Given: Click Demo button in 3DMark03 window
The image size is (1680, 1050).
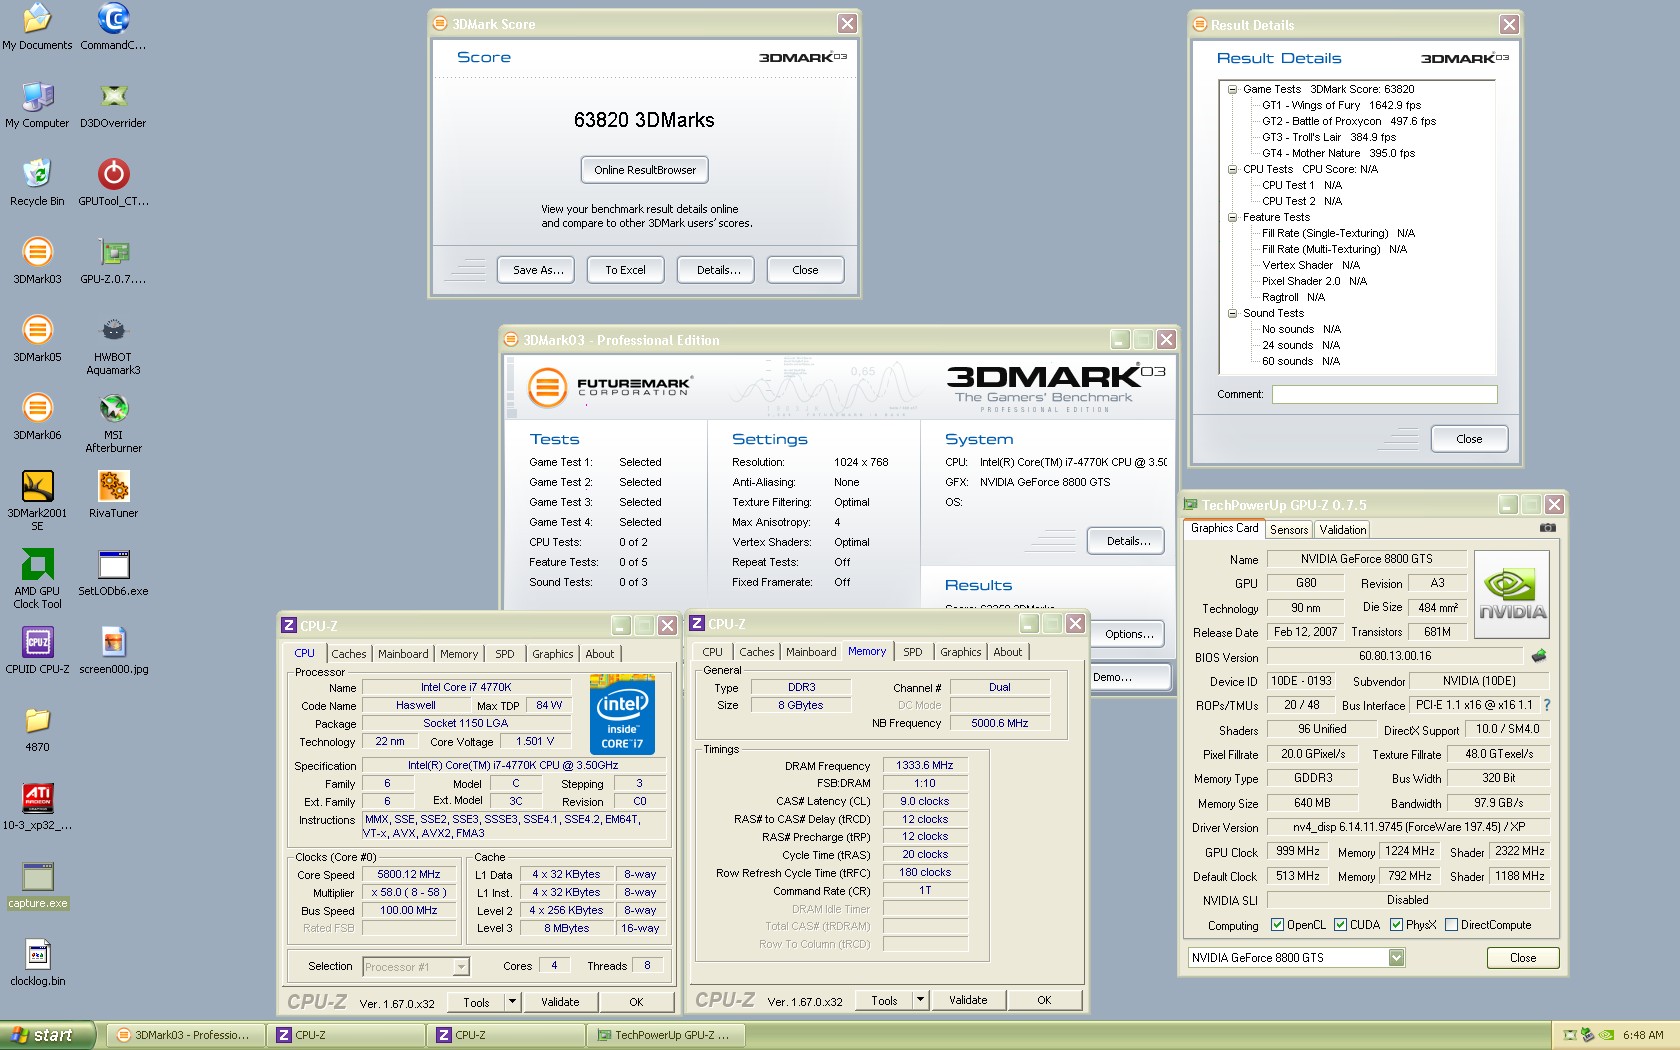Looking at the screenshot, I should point(1129,677).
